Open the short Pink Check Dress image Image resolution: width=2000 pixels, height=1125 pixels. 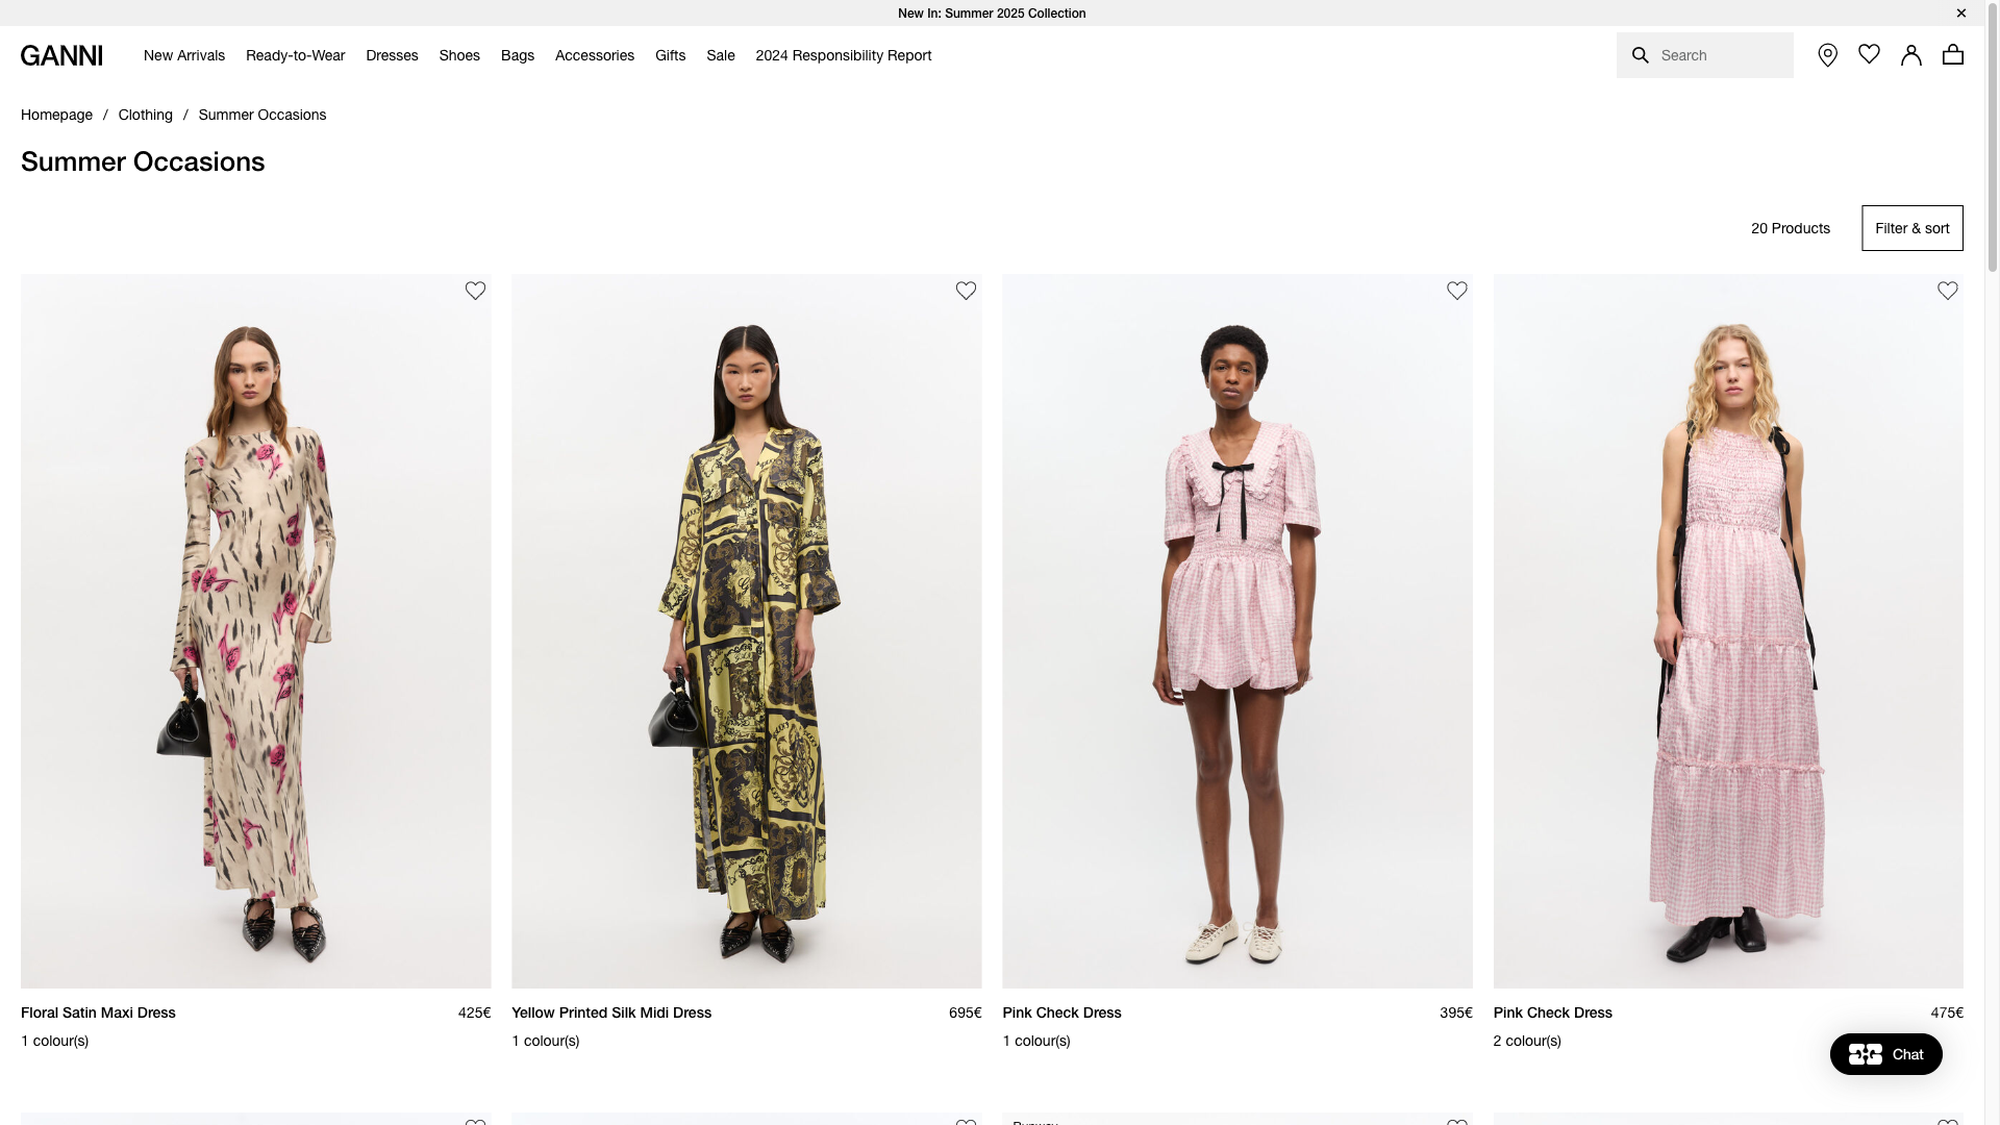click(x=1237, y=631)
